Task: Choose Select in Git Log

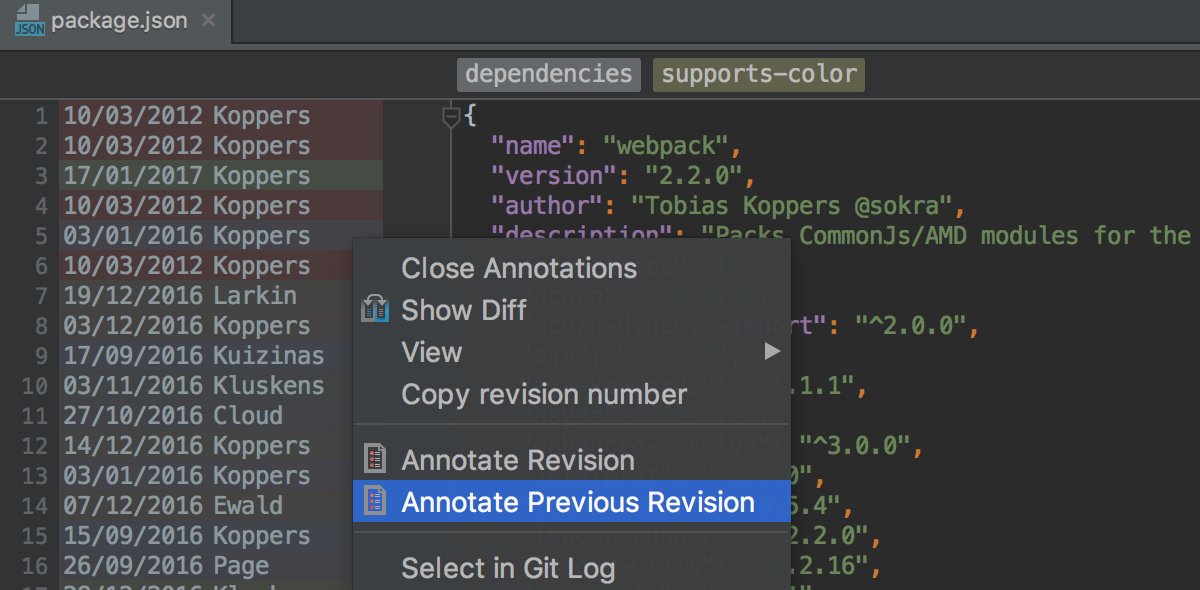Action: coord(571,568)
